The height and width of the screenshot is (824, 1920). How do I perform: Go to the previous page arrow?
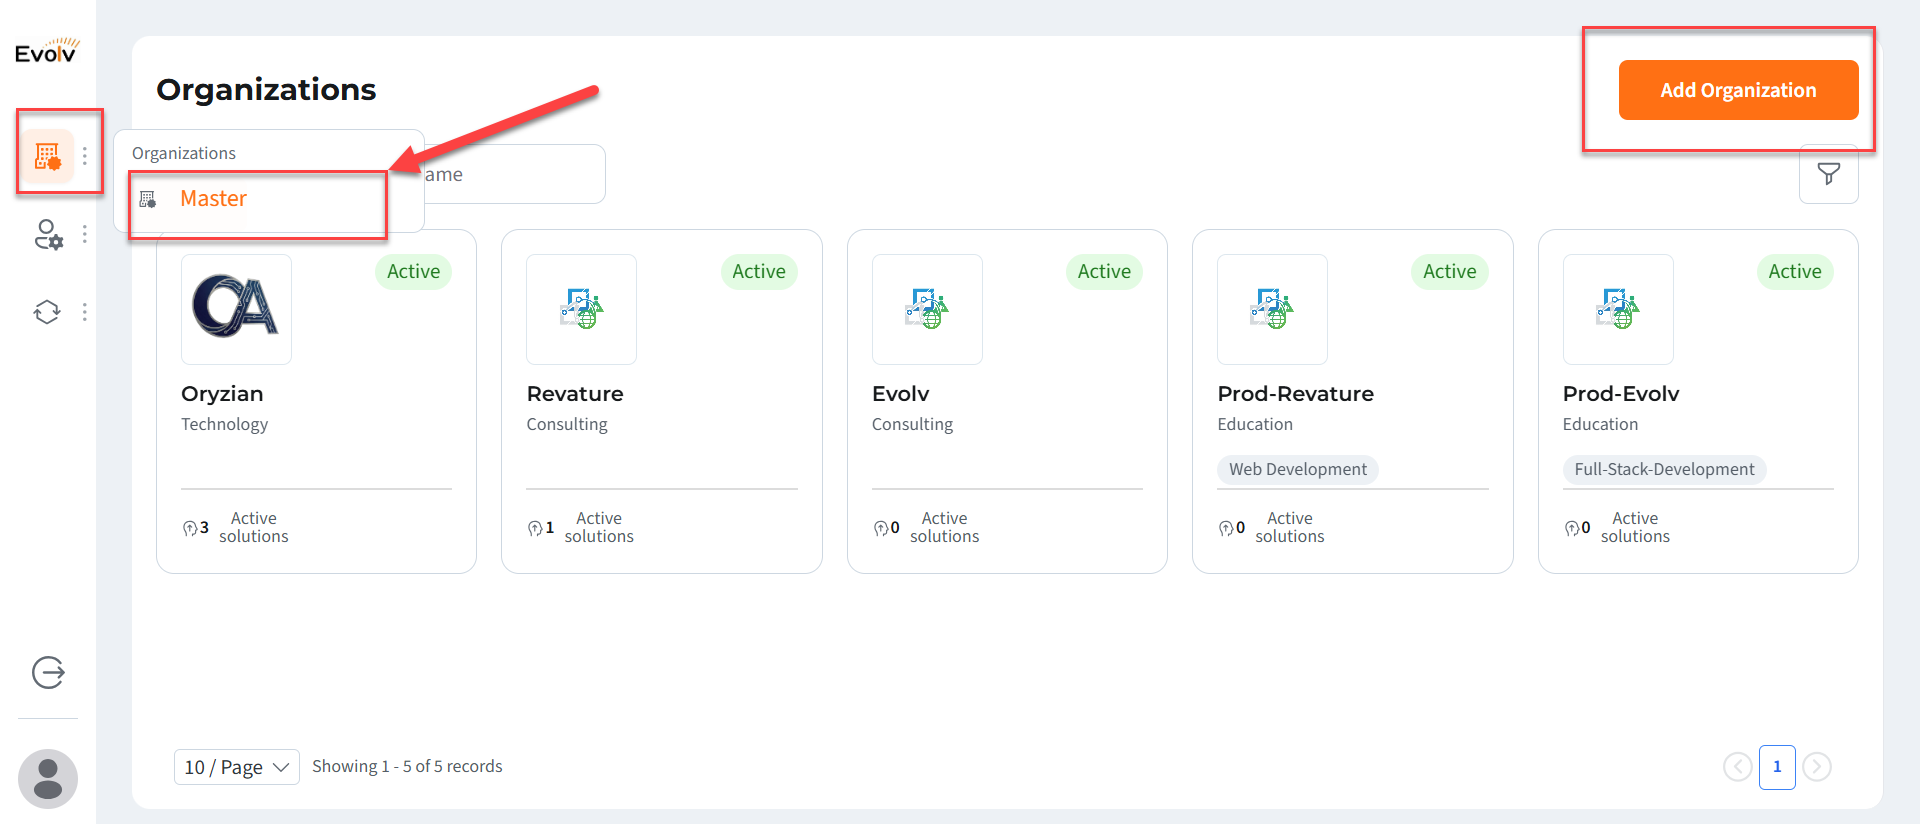1738,767
